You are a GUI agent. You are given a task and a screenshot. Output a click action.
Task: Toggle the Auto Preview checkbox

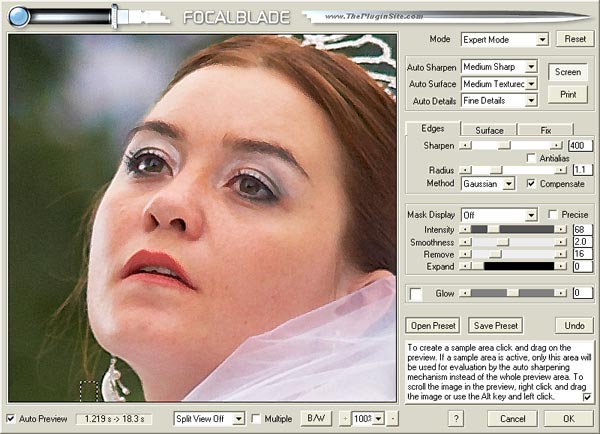tap(11, 418)
